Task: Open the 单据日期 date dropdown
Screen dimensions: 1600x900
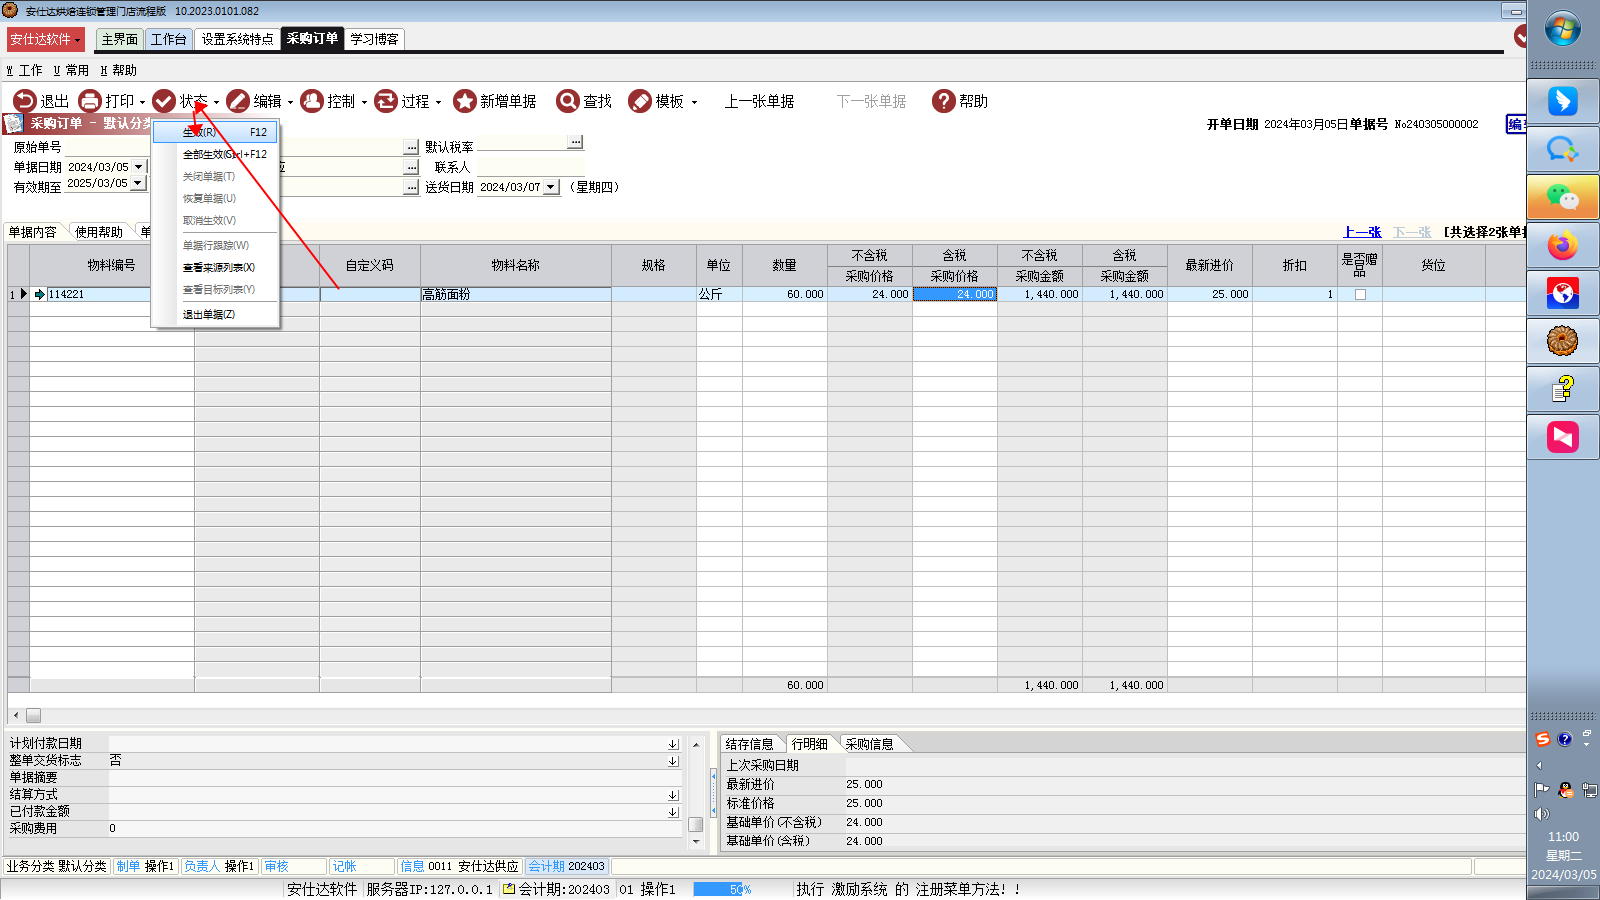Action: [x=138, y=167]
